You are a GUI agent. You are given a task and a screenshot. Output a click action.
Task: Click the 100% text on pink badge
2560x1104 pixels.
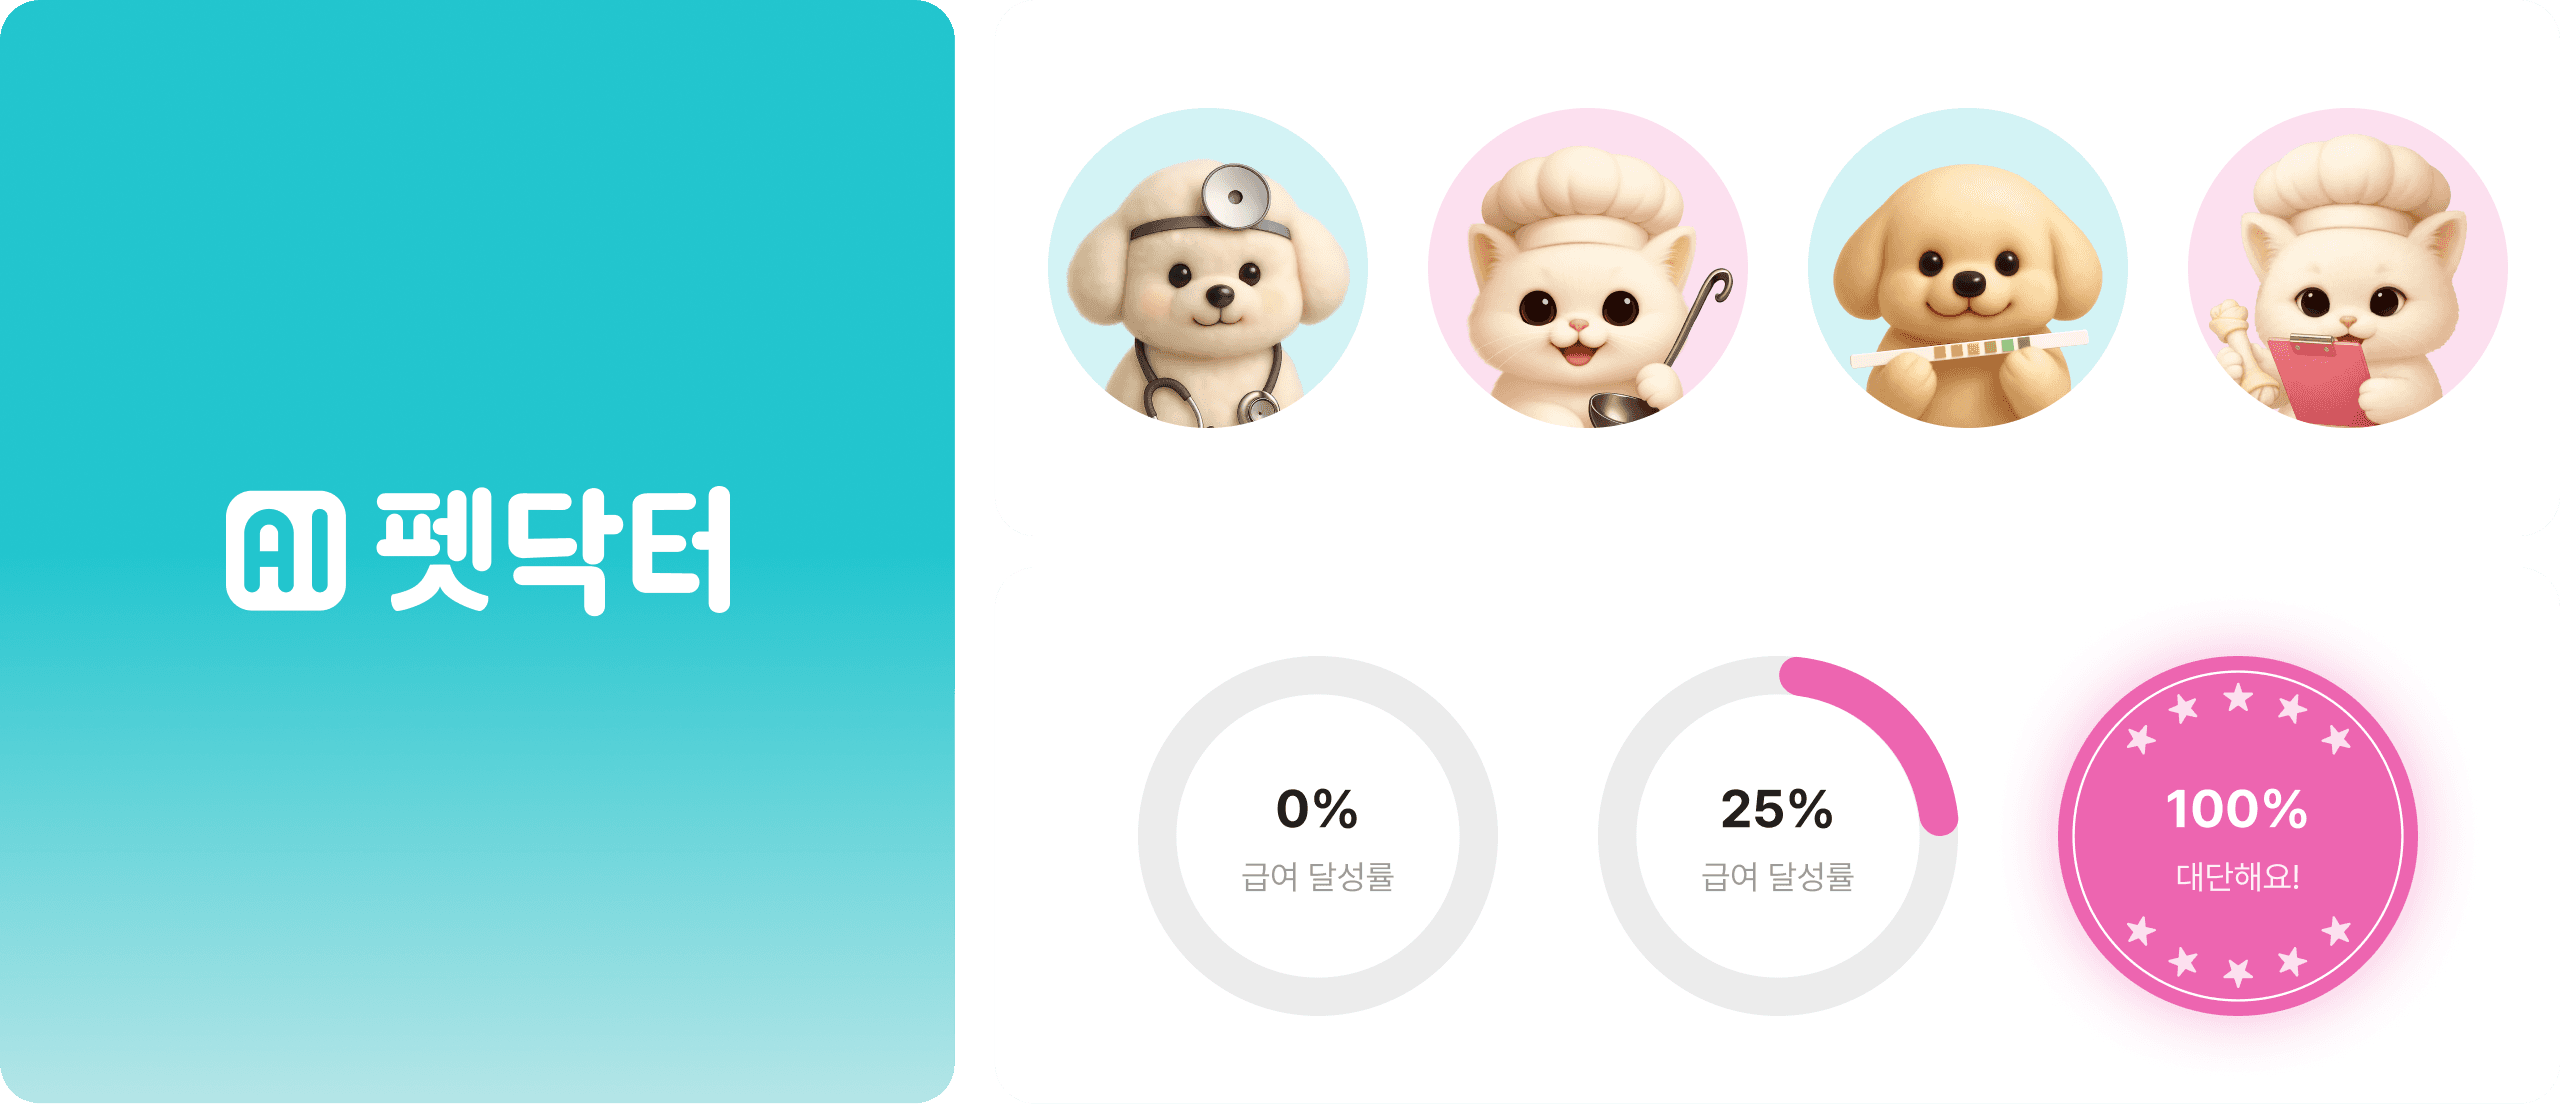(x=2237, y=809)
